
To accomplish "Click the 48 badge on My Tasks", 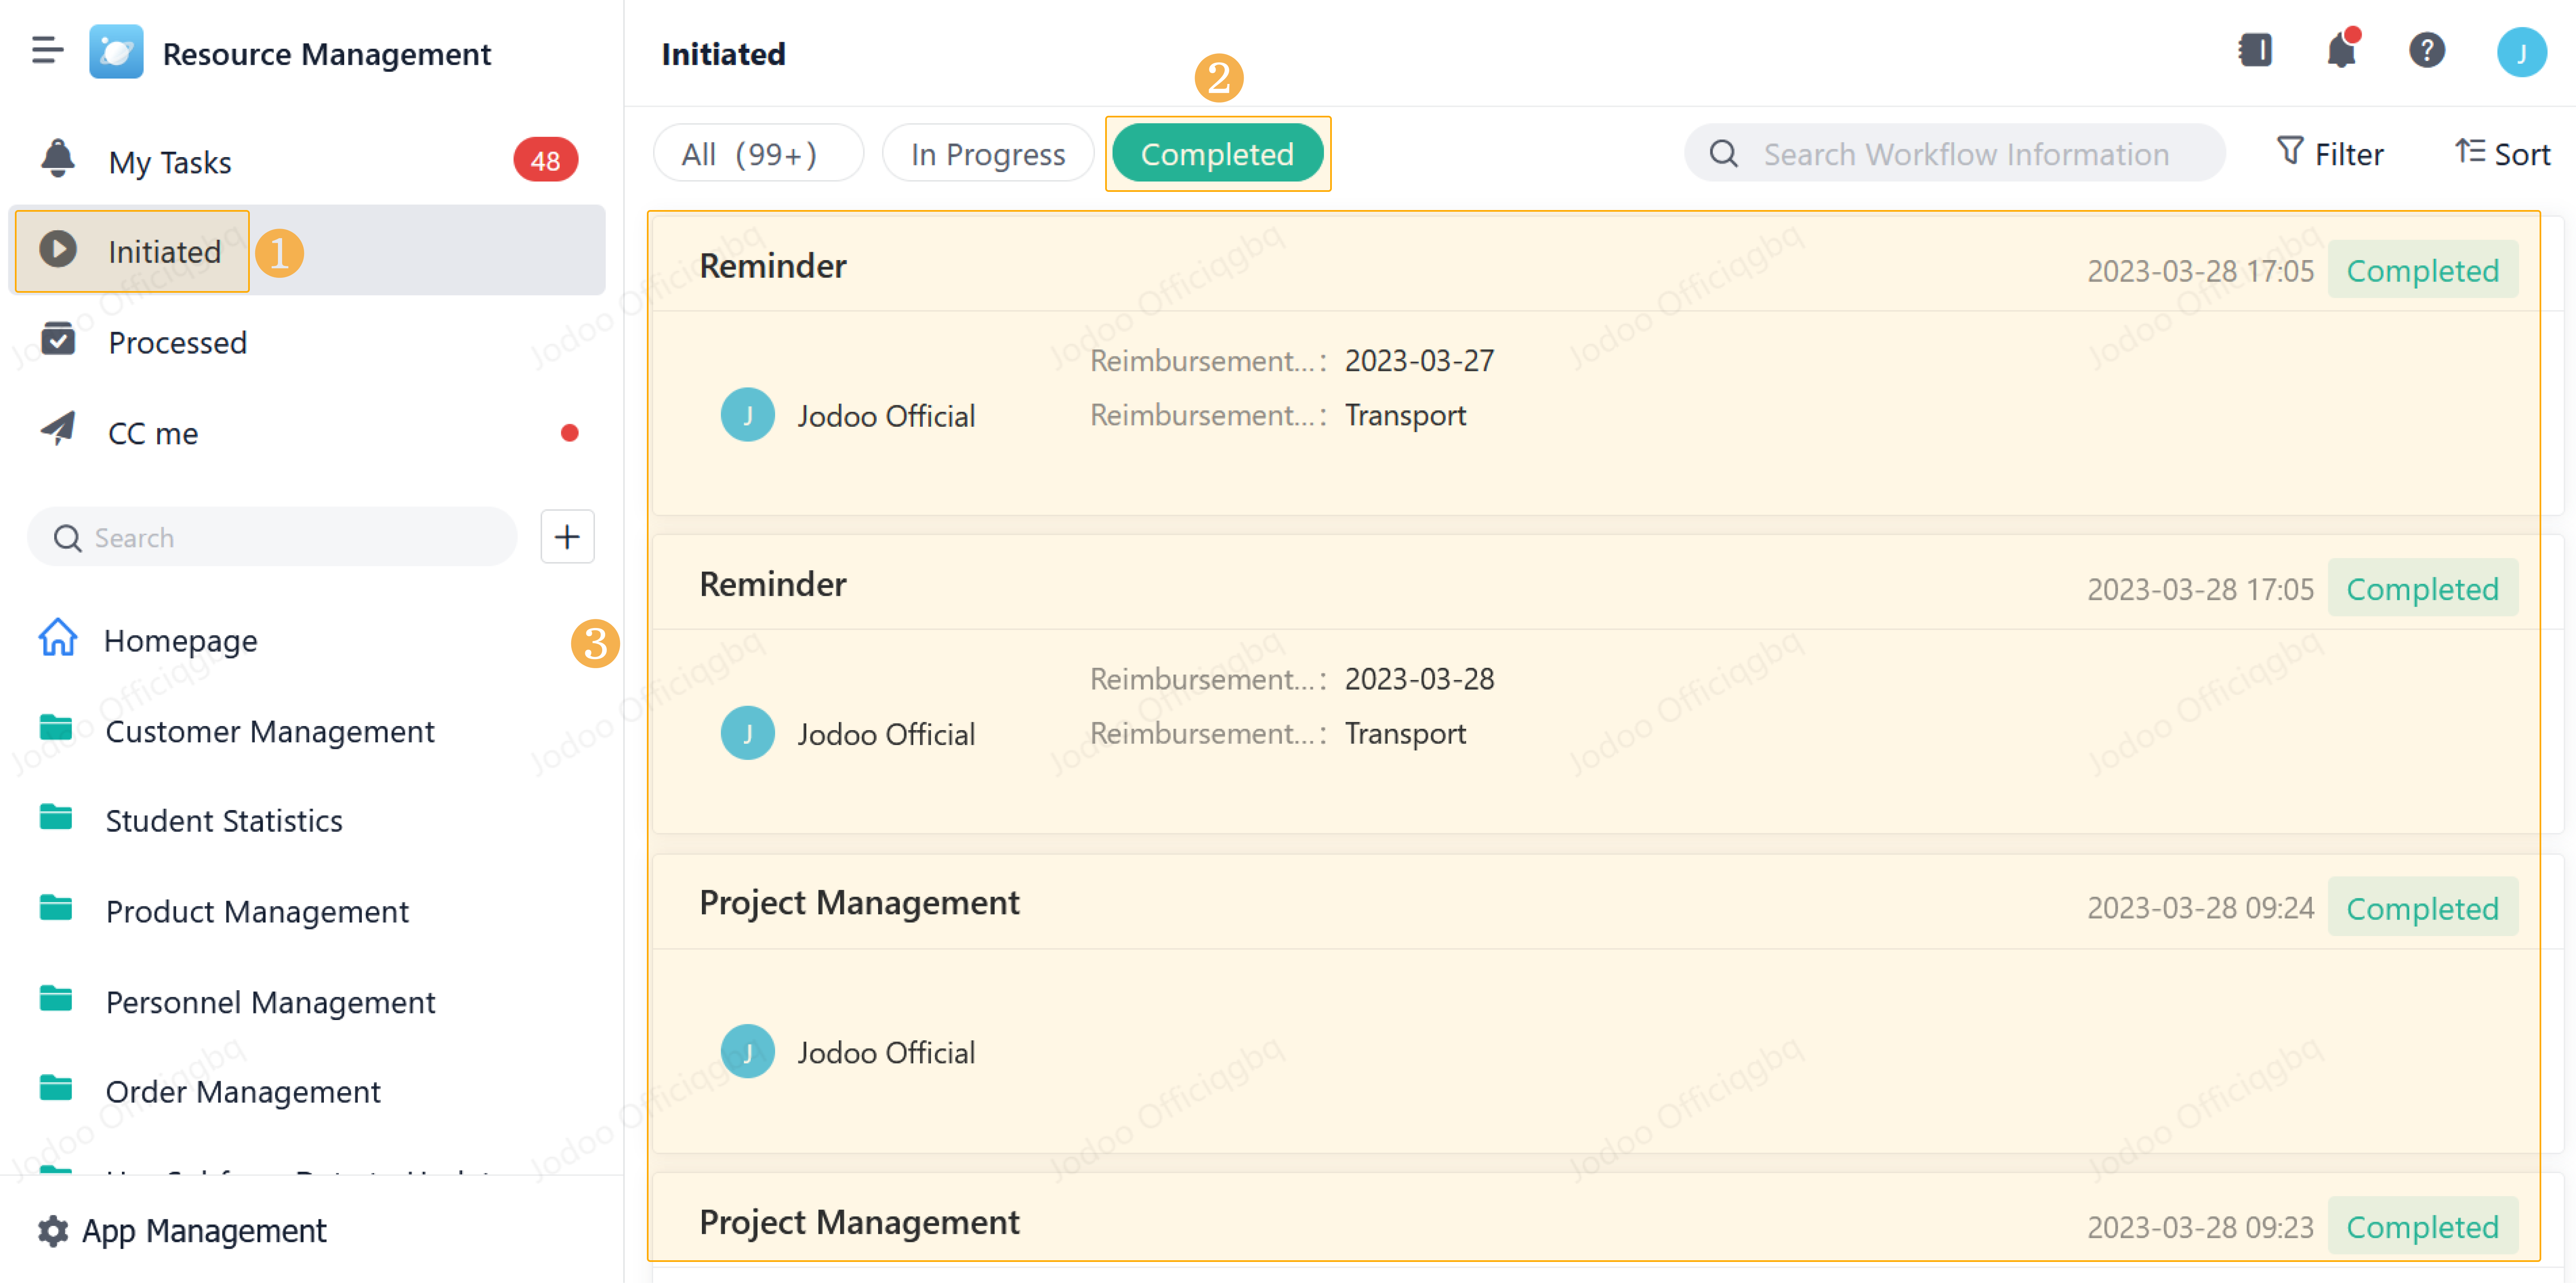I will click(x=545, y=160).
